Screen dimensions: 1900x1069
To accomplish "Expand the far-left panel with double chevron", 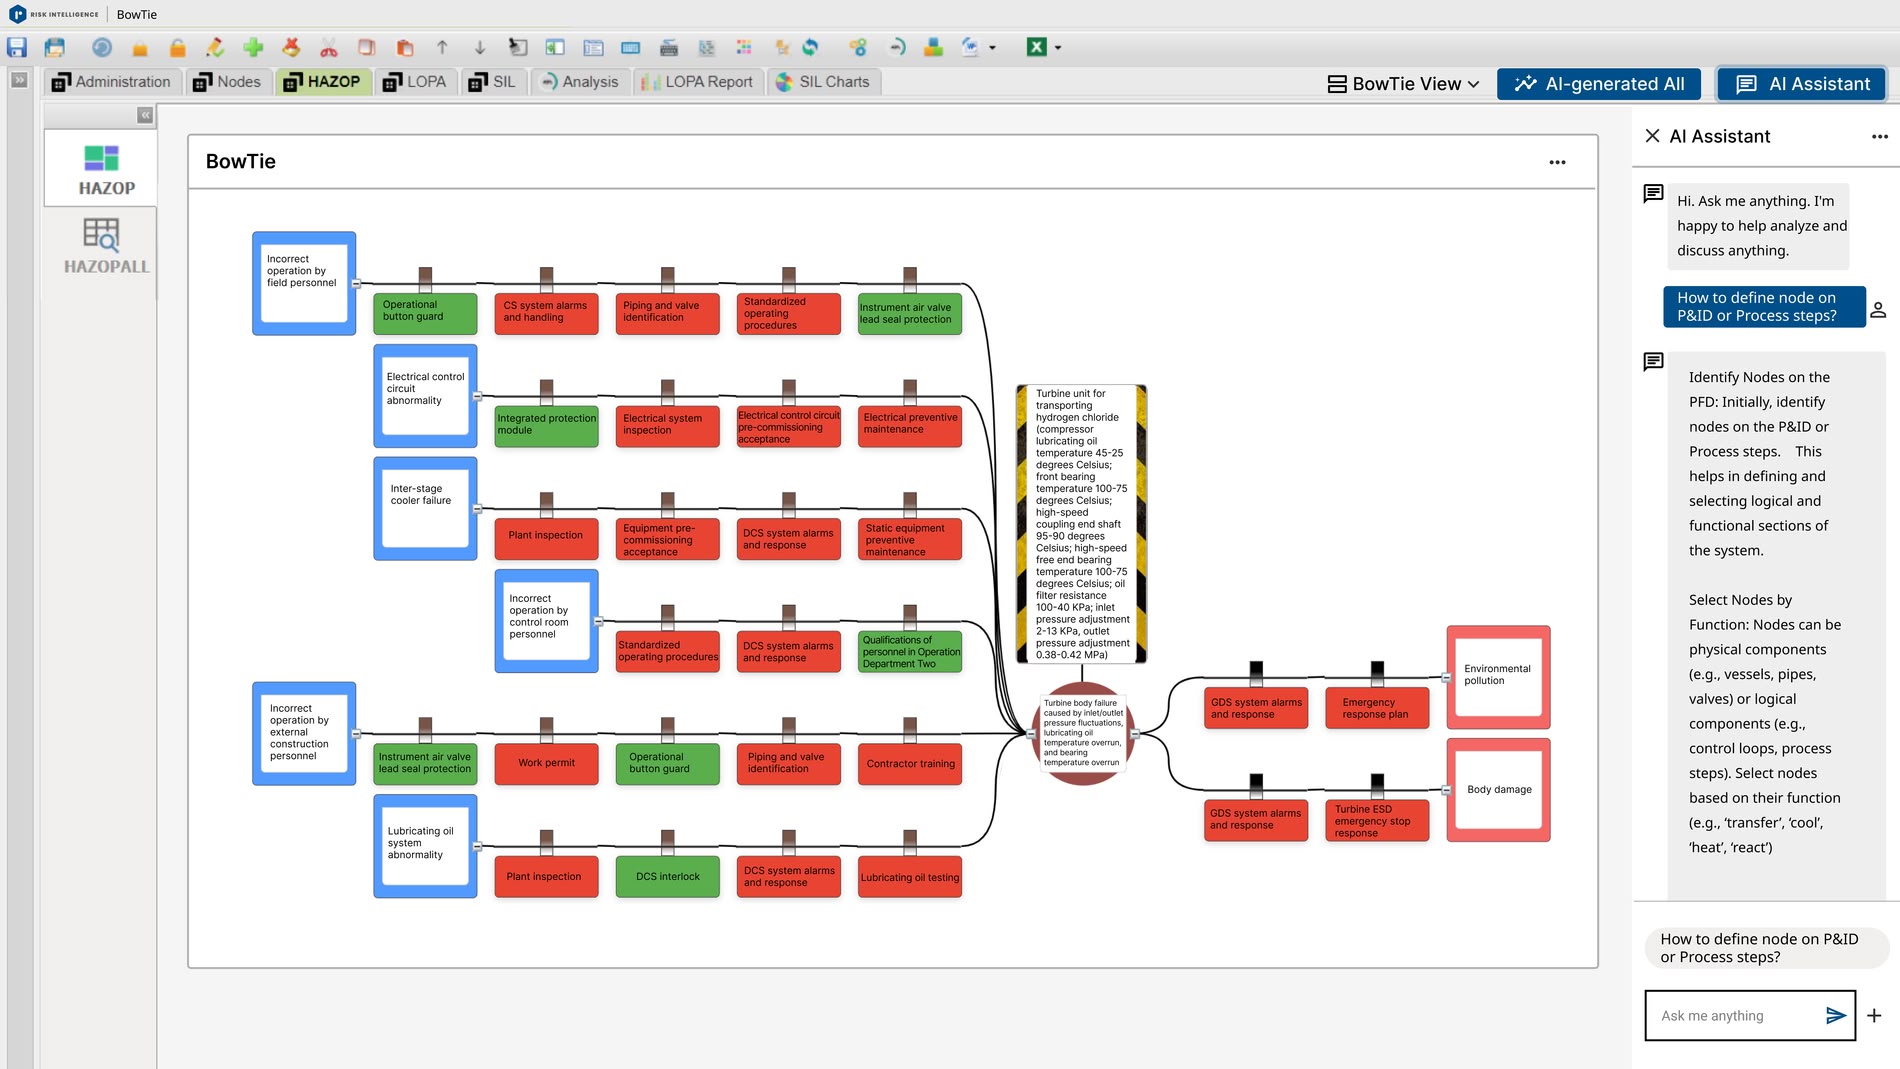I will pos(19,80).
